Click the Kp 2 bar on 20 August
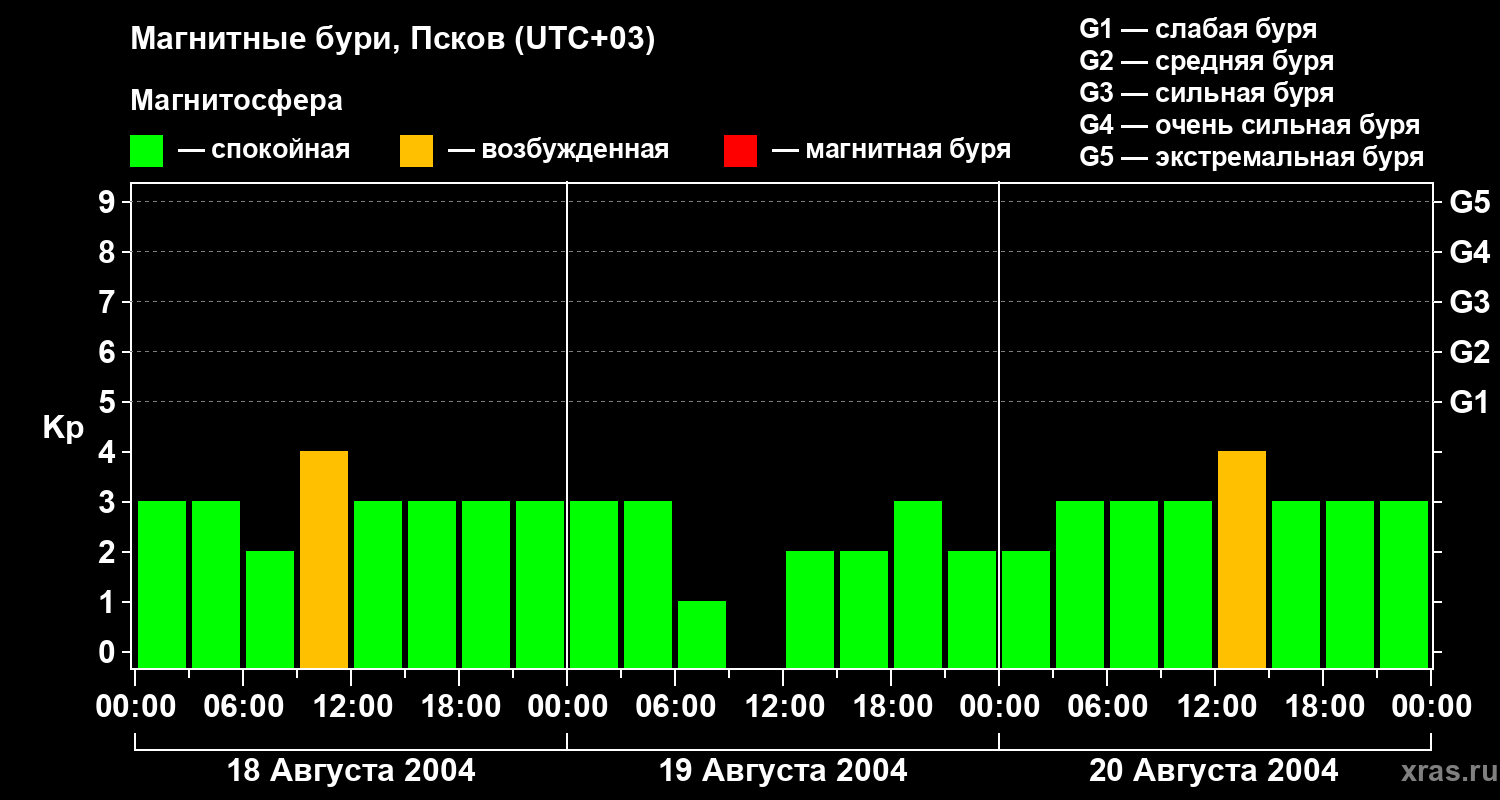 (1026, 609)
